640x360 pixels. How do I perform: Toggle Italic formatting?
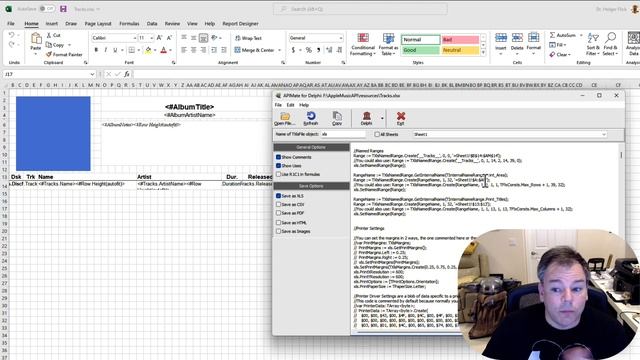point(106,50)
